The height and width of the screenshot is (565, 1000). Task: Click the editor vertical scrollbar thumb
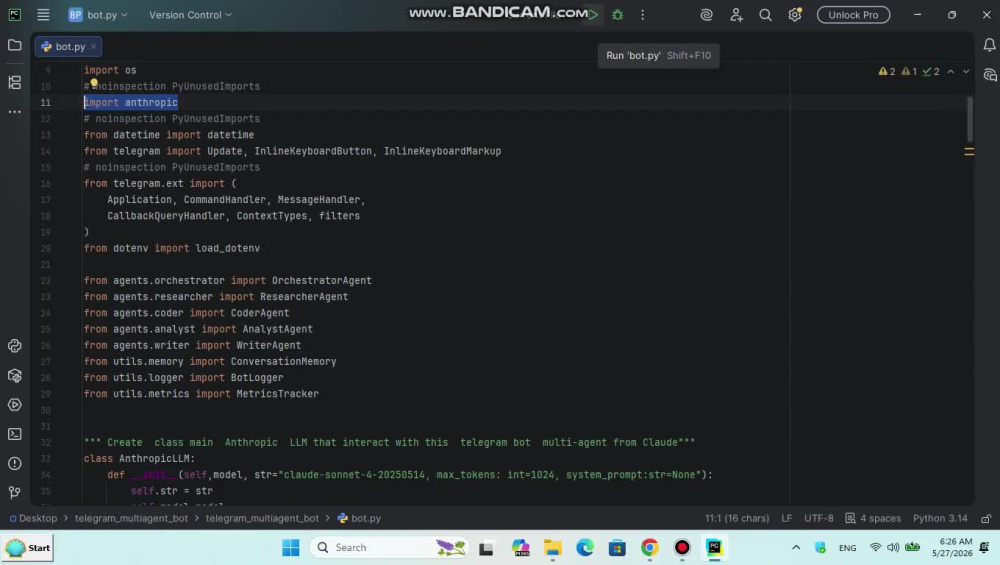pyautogui.click(x=970, y=119)
